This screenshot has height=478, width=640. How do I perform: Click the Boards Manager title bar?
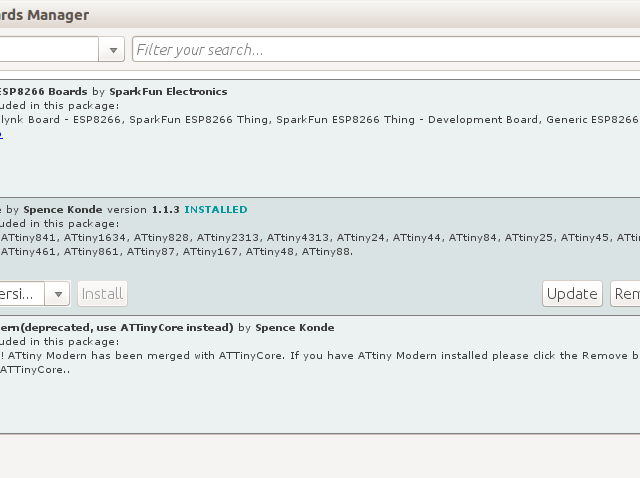(x=320, y=15)
